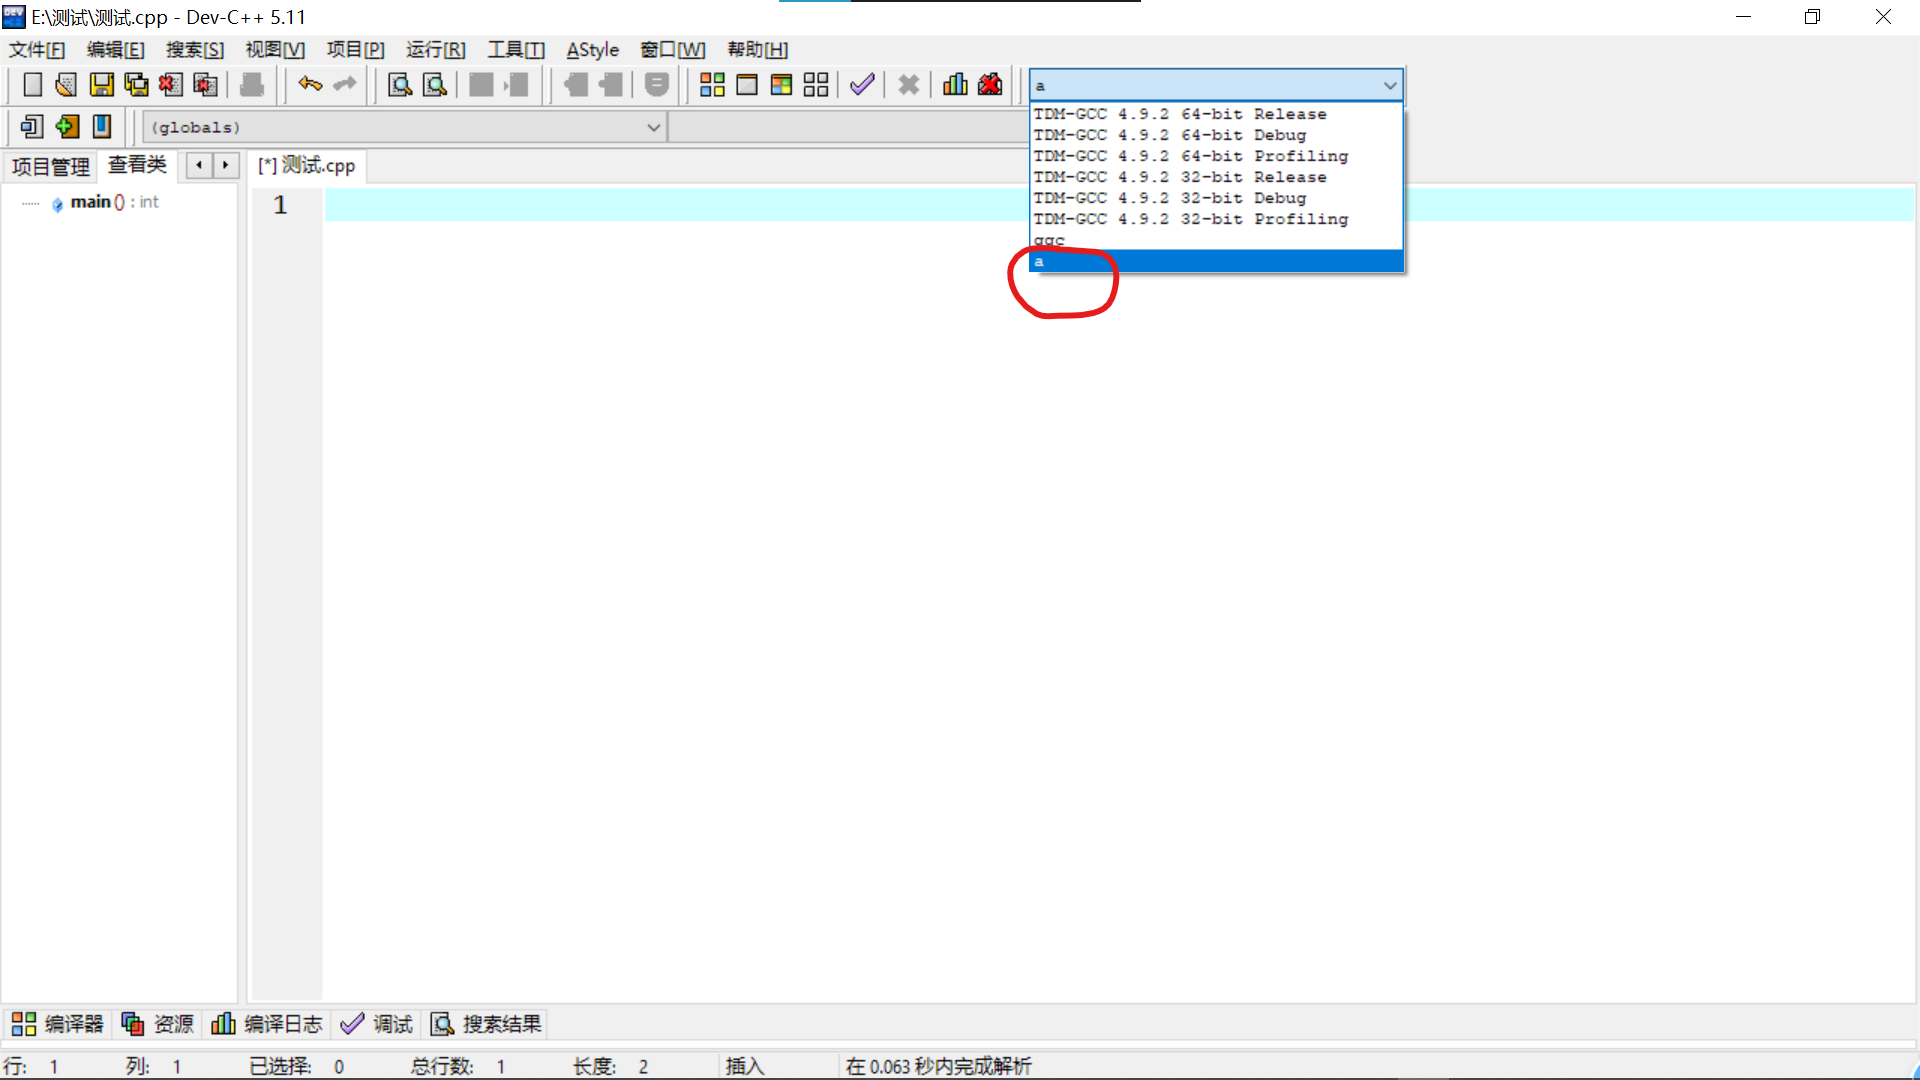Compile with the purple checkmark icon
The width and height of the screenshot is (1920, 1080).
(862, 85)
